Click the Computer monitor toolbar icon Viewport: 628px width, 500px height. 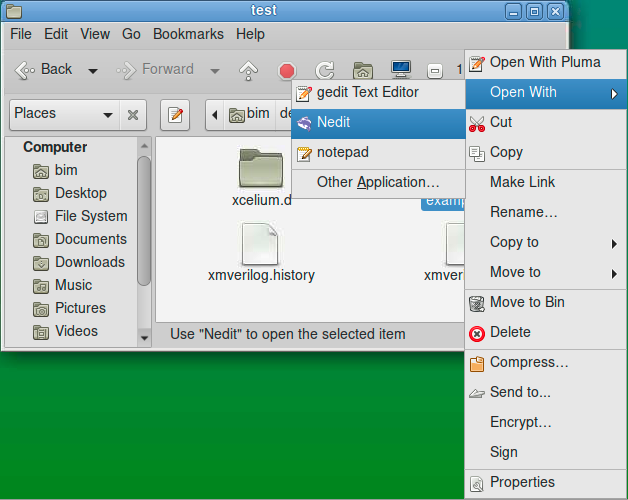(x=401, y=70)
